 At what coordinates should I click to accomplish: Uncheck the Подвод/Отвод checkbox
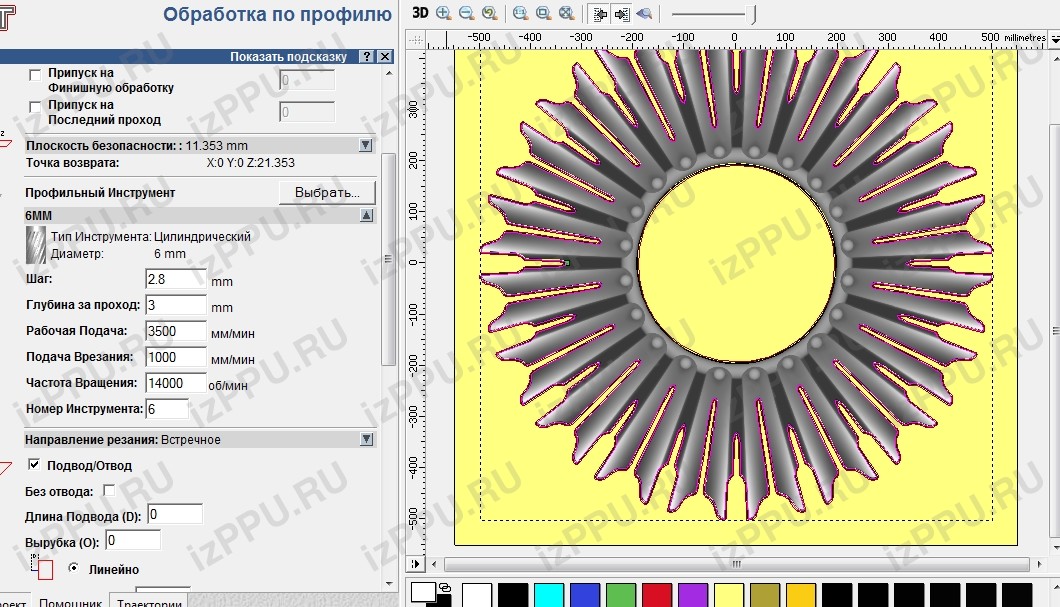coord(35,465)
